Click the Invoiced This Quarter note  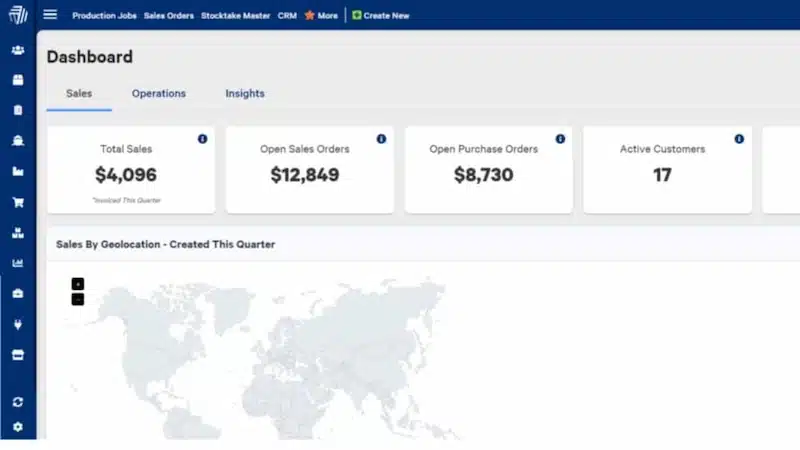[127, 201]
